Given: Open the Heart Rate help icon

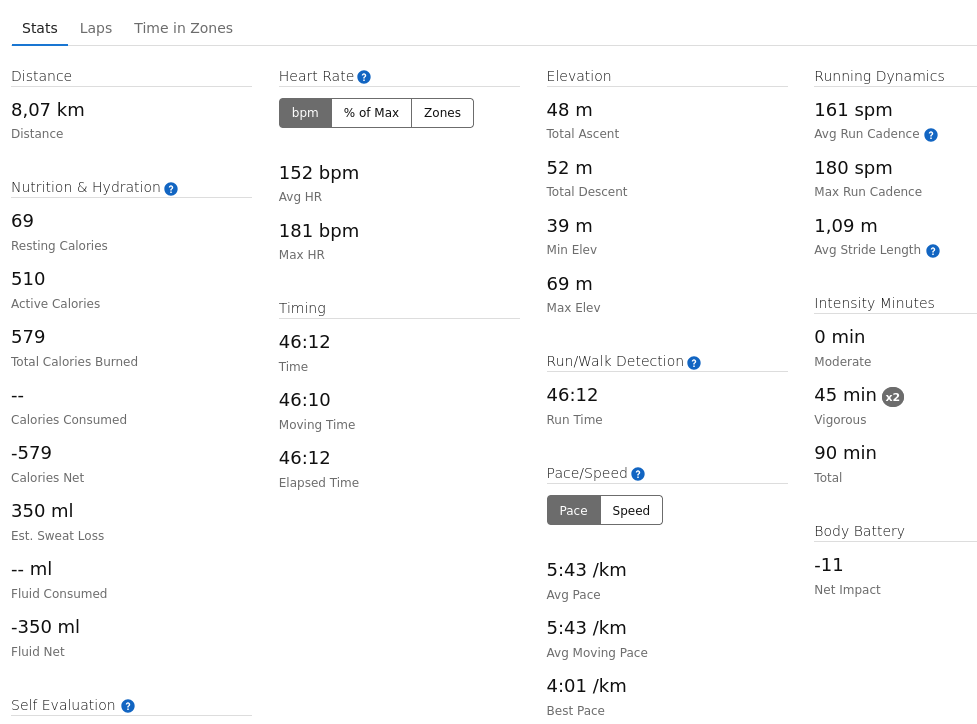Looking at the screenshot, I should (x=364, y=77).
